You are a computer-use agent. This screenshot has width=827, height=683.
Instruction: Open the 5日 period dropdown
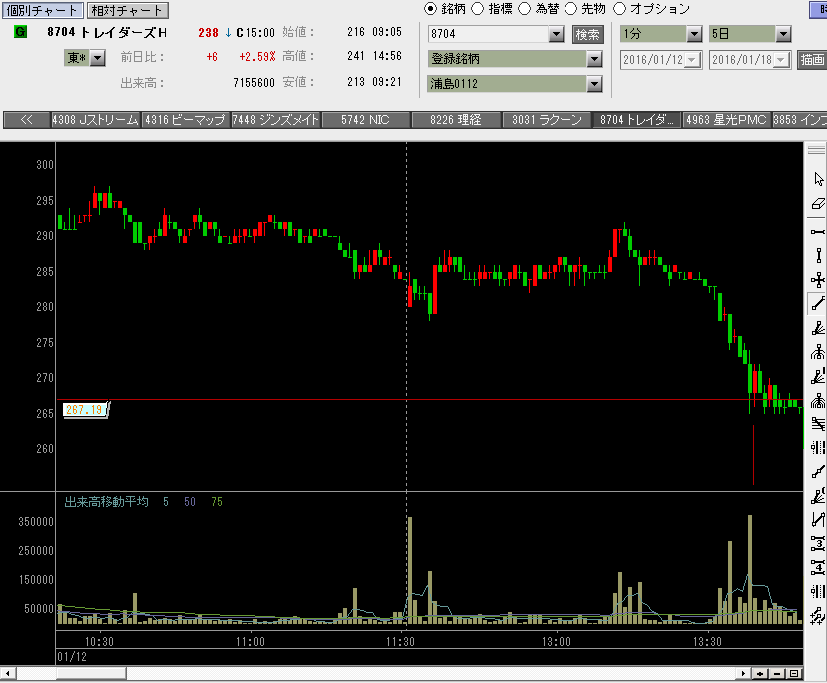click(x=783, y=35)
